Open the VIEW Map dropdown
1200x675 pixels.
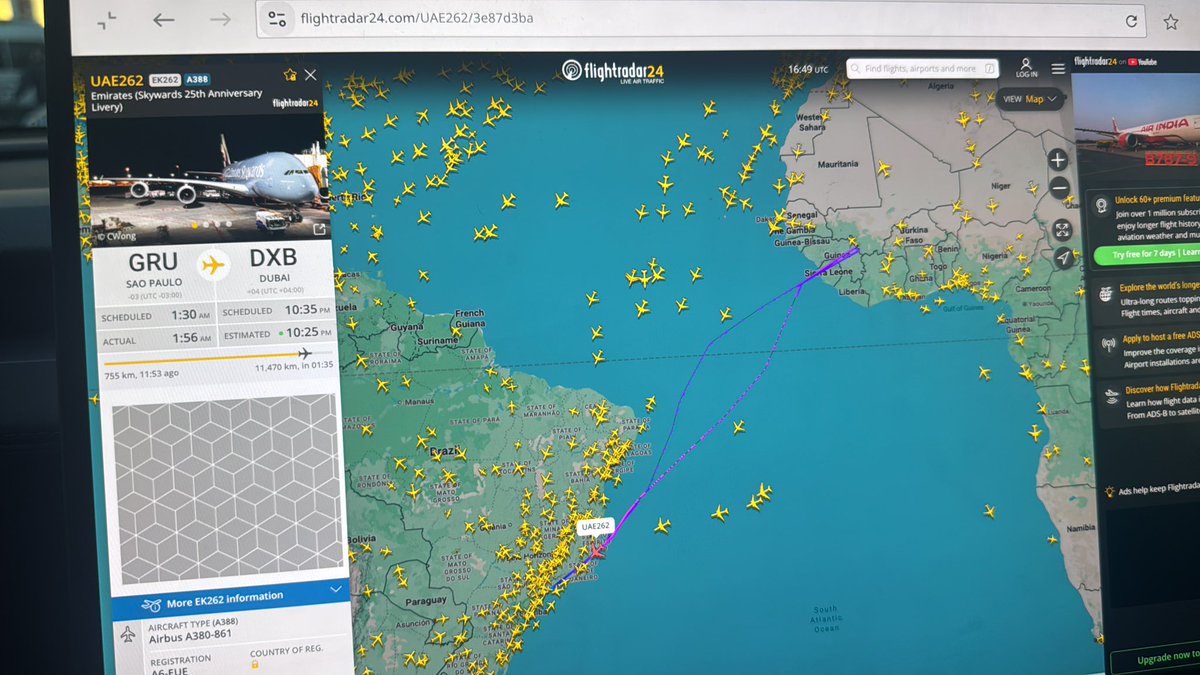1029,99
